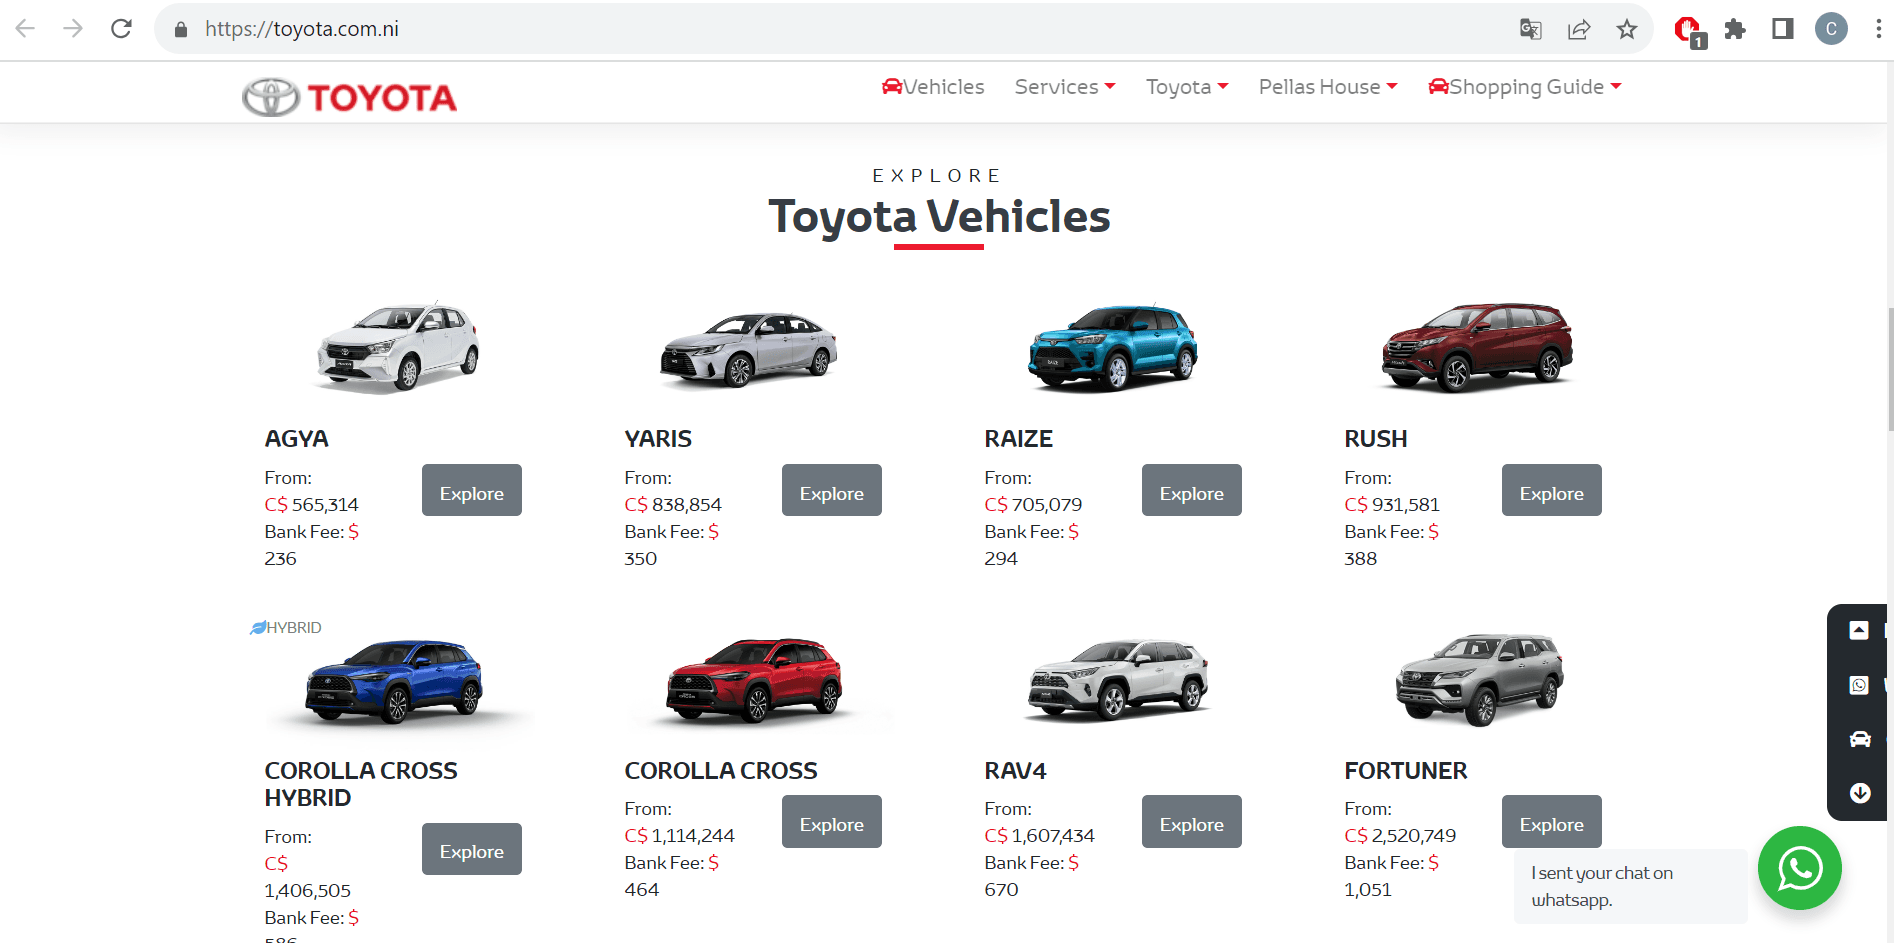The width and height of the screenshot is (1894, 943).
Task: Expand the Services dropdown menu
Action: click(x=1064, y=87)
